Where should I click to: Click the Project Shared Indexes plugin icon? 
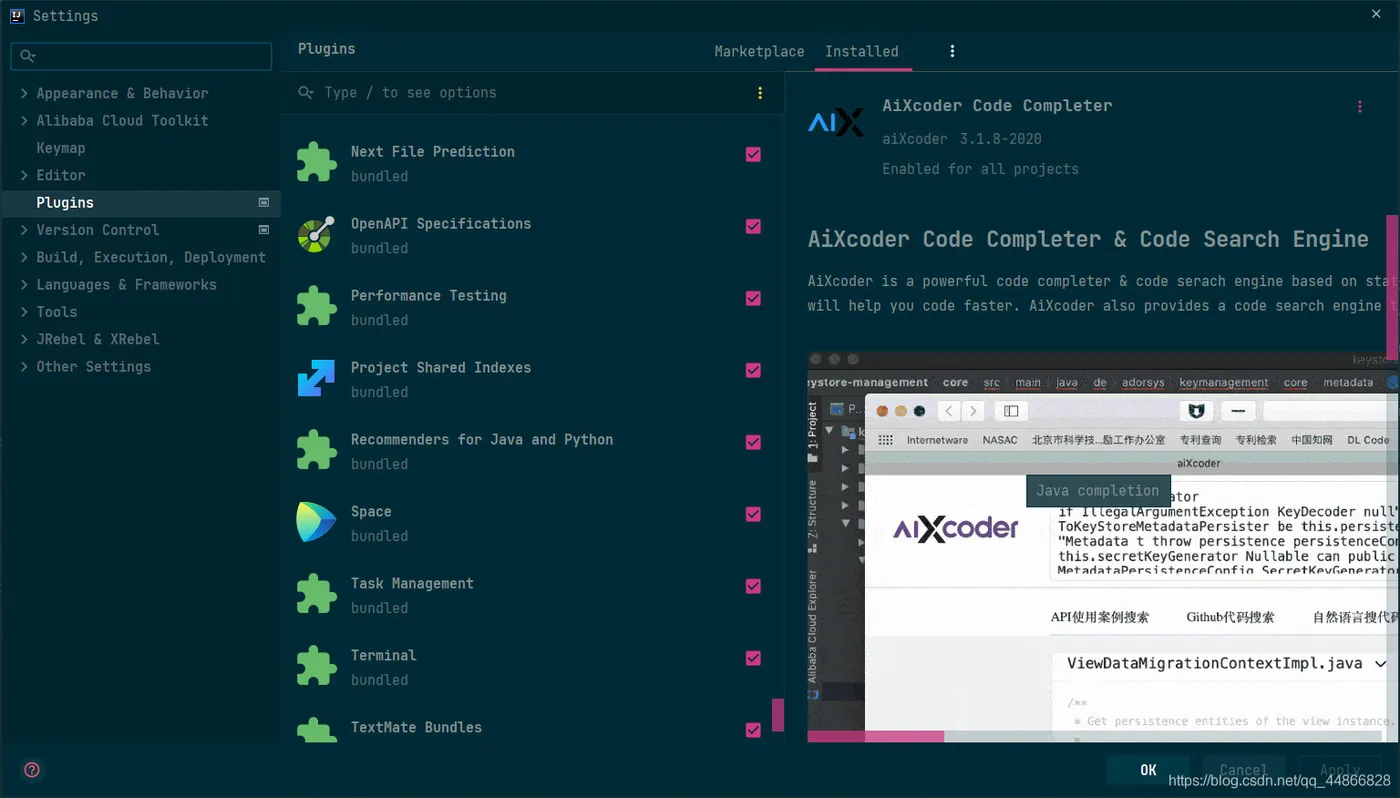coord(316,378)
